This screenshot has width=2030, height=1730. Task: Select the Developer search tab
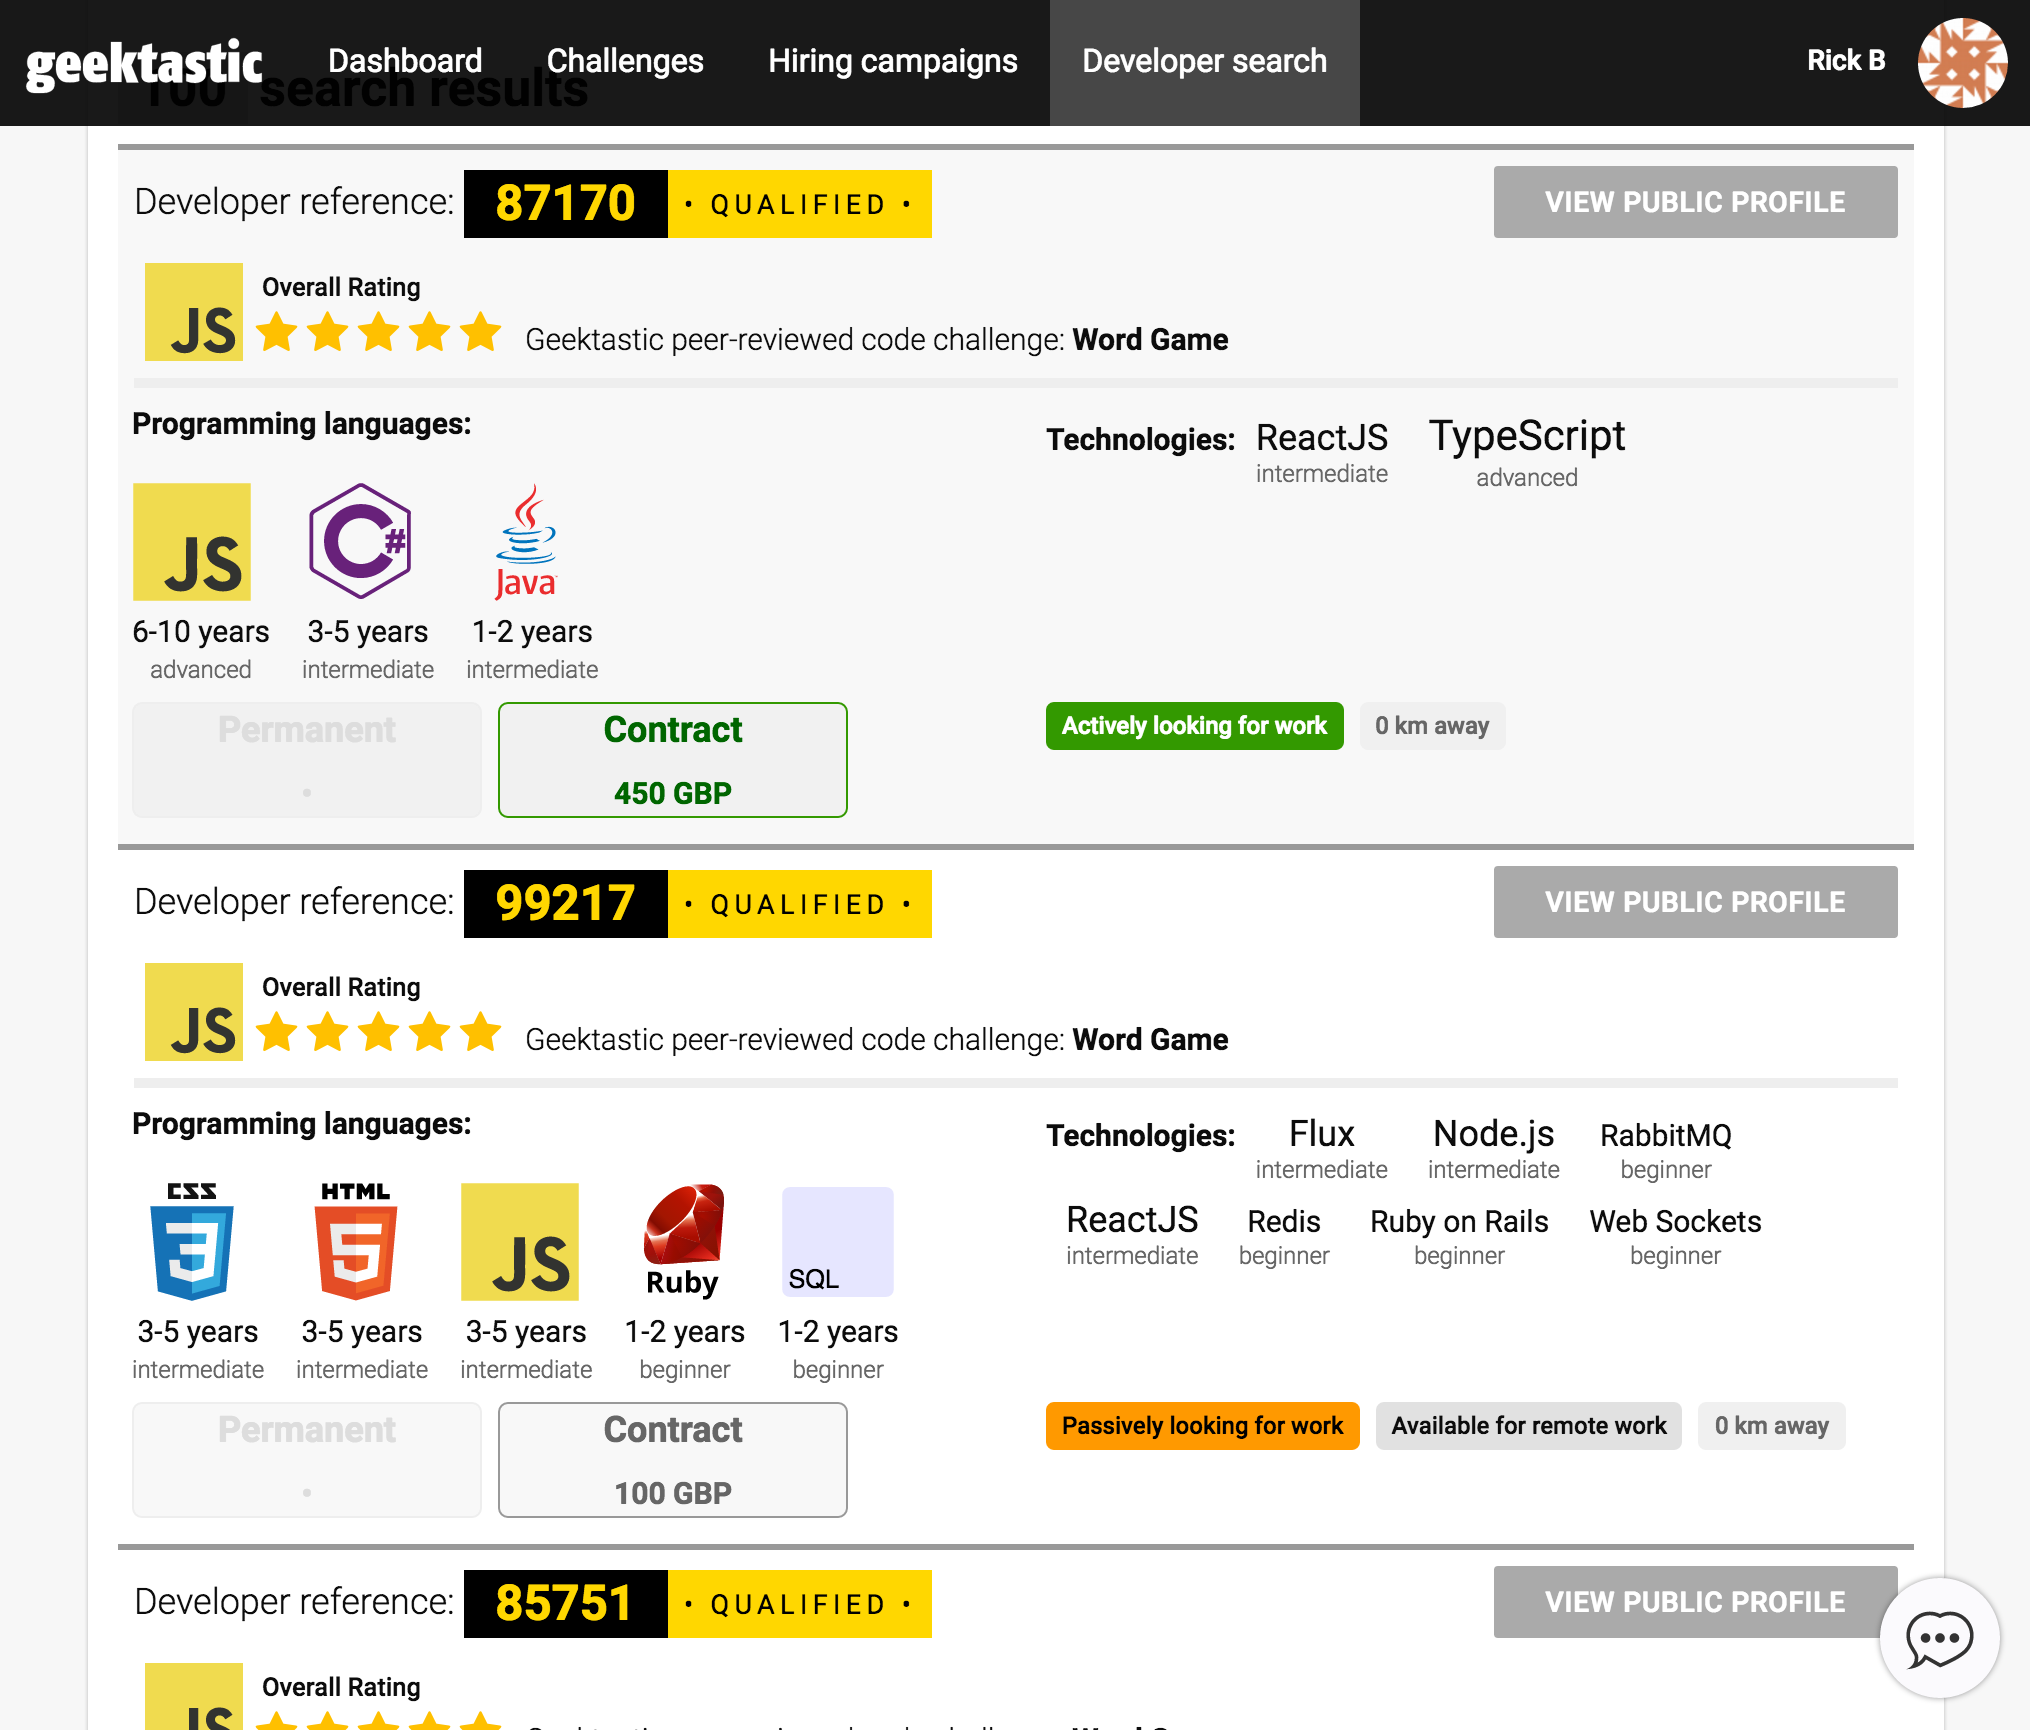1205,62
